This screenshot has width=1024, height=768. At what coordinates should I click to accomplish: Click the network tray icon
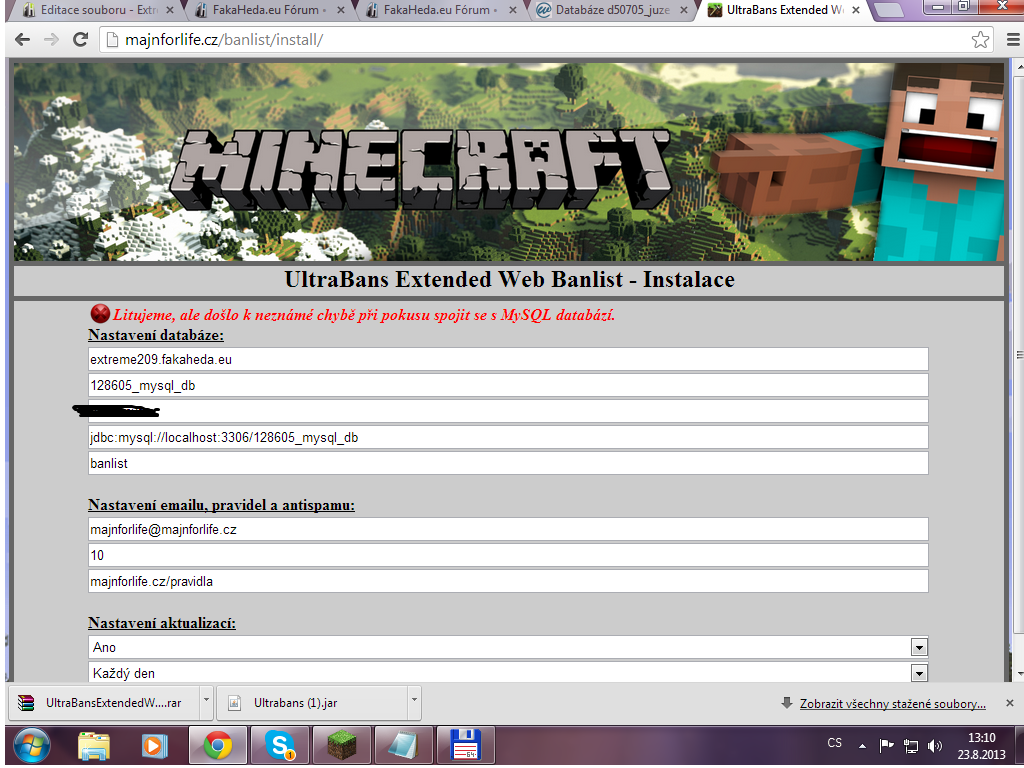coord(910,746)
